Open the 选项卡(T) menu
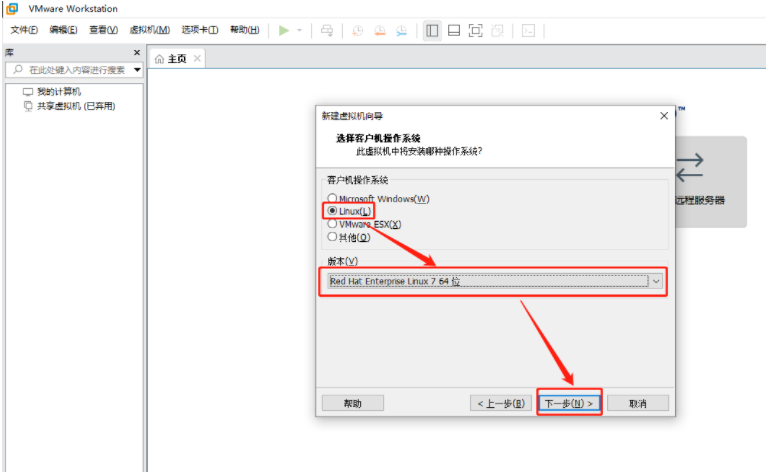 tap(200, 30)
